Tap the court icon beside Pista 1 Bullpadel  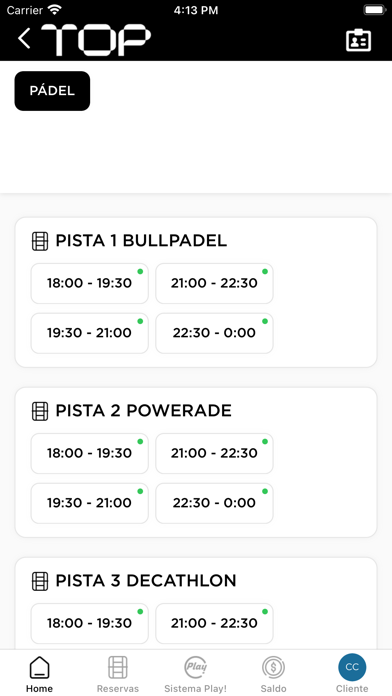pyautogui.click(x=40, y=241)
